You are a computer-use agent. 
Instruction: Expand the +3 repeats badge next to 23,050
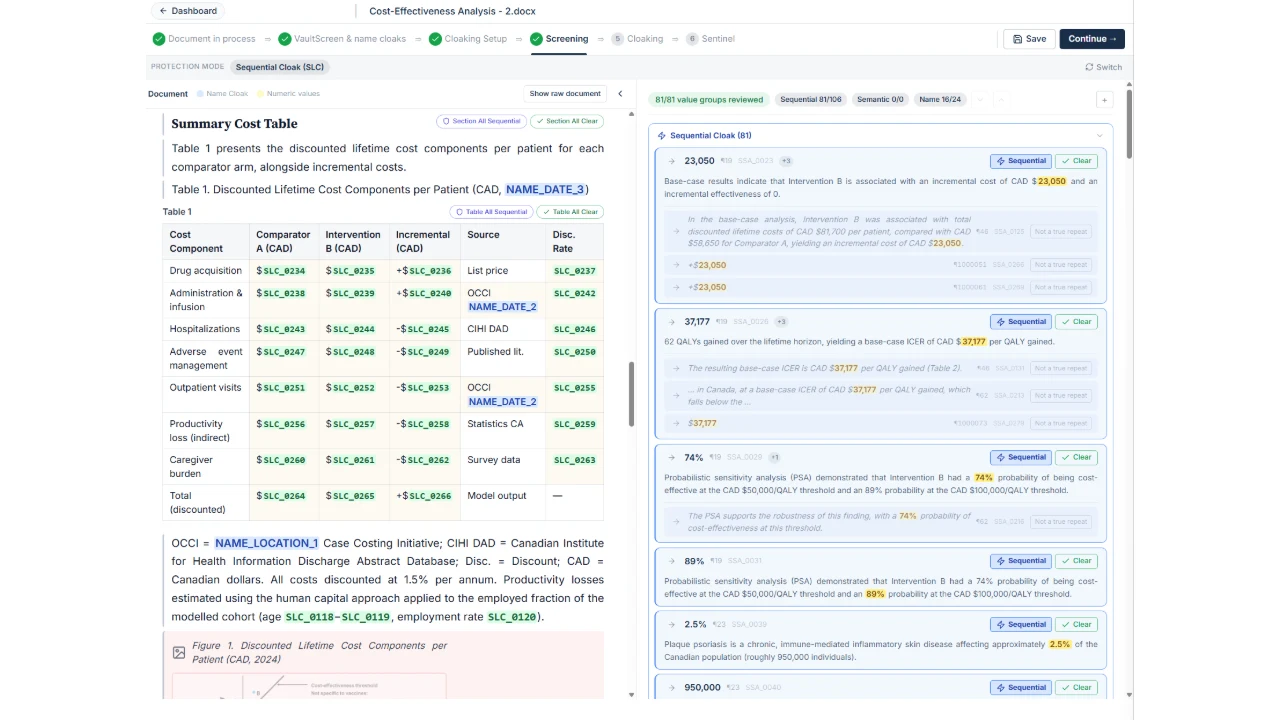pyautogui.click(x=786, y=161)
